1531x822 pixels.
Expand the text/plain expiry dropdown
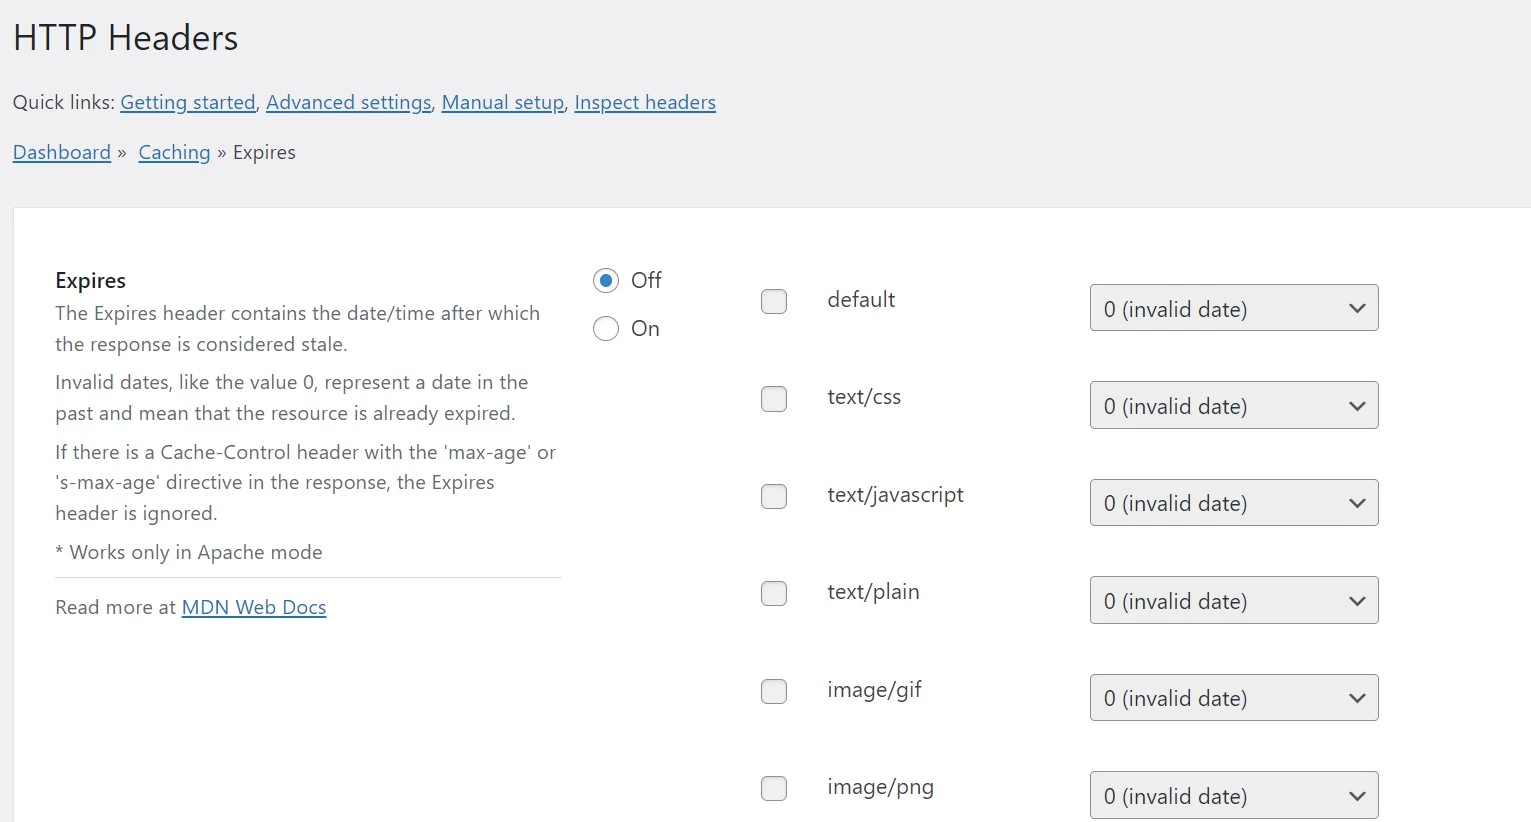pos(1234,600)
